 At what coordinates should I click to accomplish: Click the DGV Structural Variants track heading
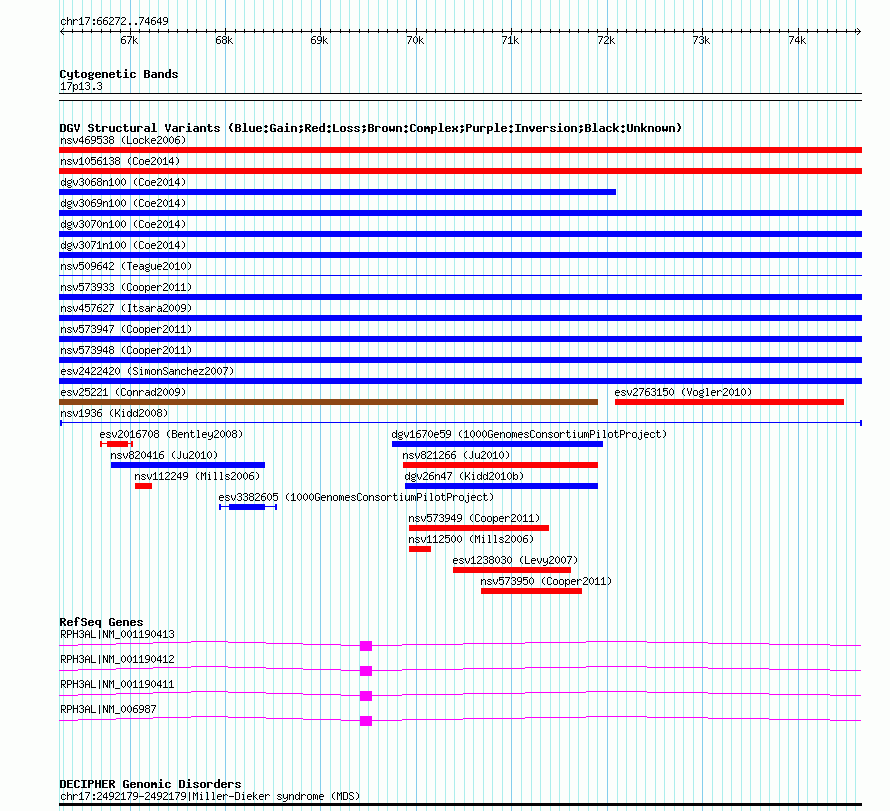[x=370, y=128]
